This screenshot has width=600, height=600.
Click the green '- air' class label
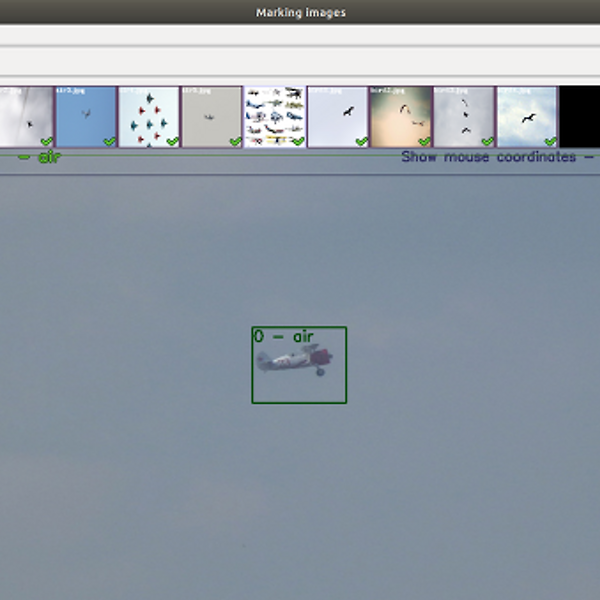tap(39, 157)
